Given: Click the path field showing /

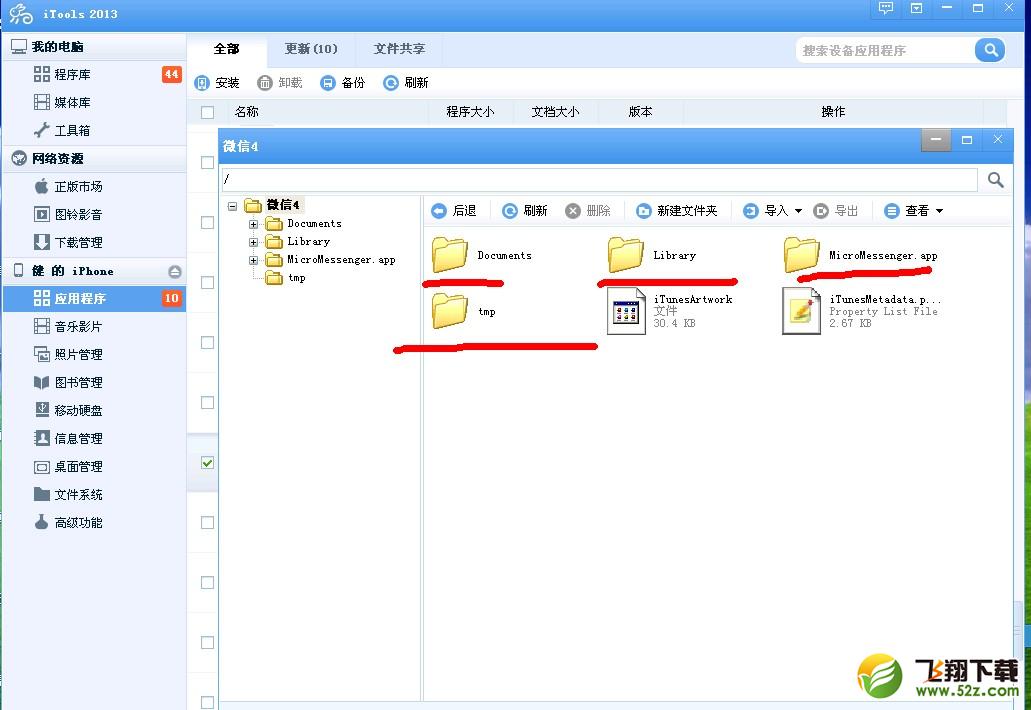Looking at the screenshot, I should [x=599, y=179].
